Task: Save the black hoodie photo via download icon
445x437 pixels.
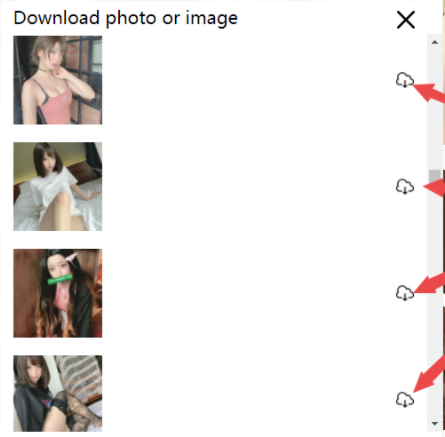Action: (x=405, y=399)
